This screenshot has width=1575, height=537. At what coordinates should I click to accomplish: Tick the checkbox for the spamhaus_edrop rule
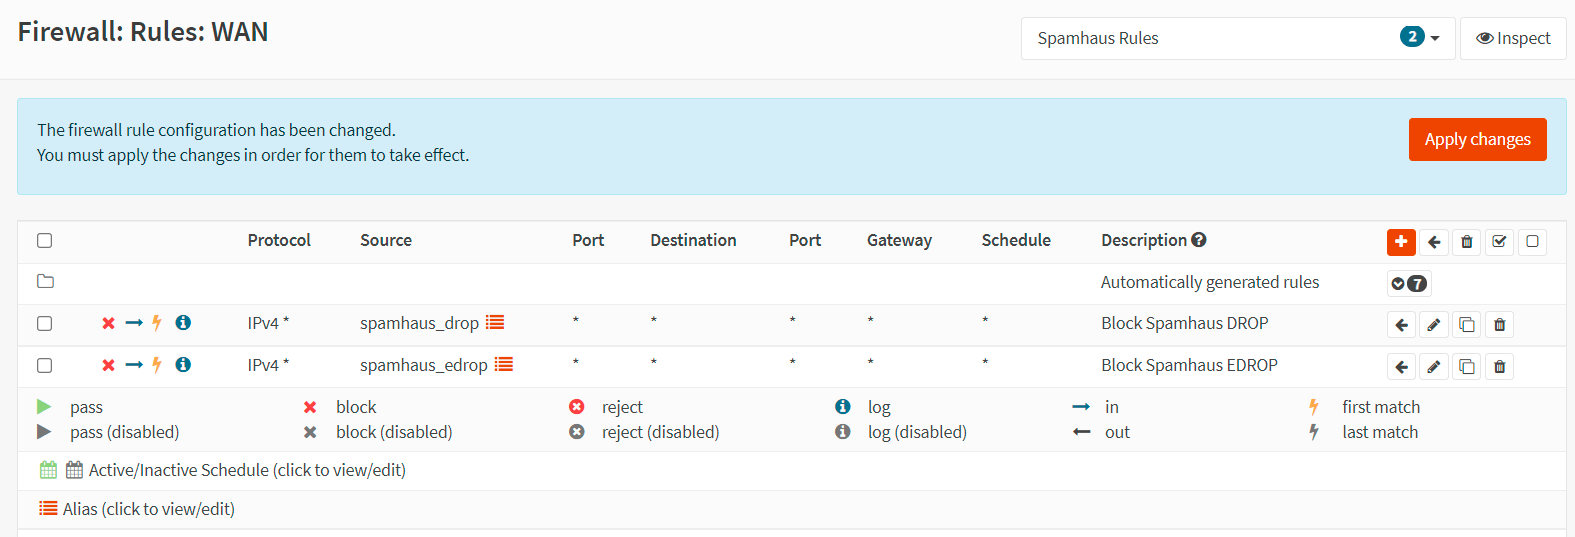coord(44,365)
